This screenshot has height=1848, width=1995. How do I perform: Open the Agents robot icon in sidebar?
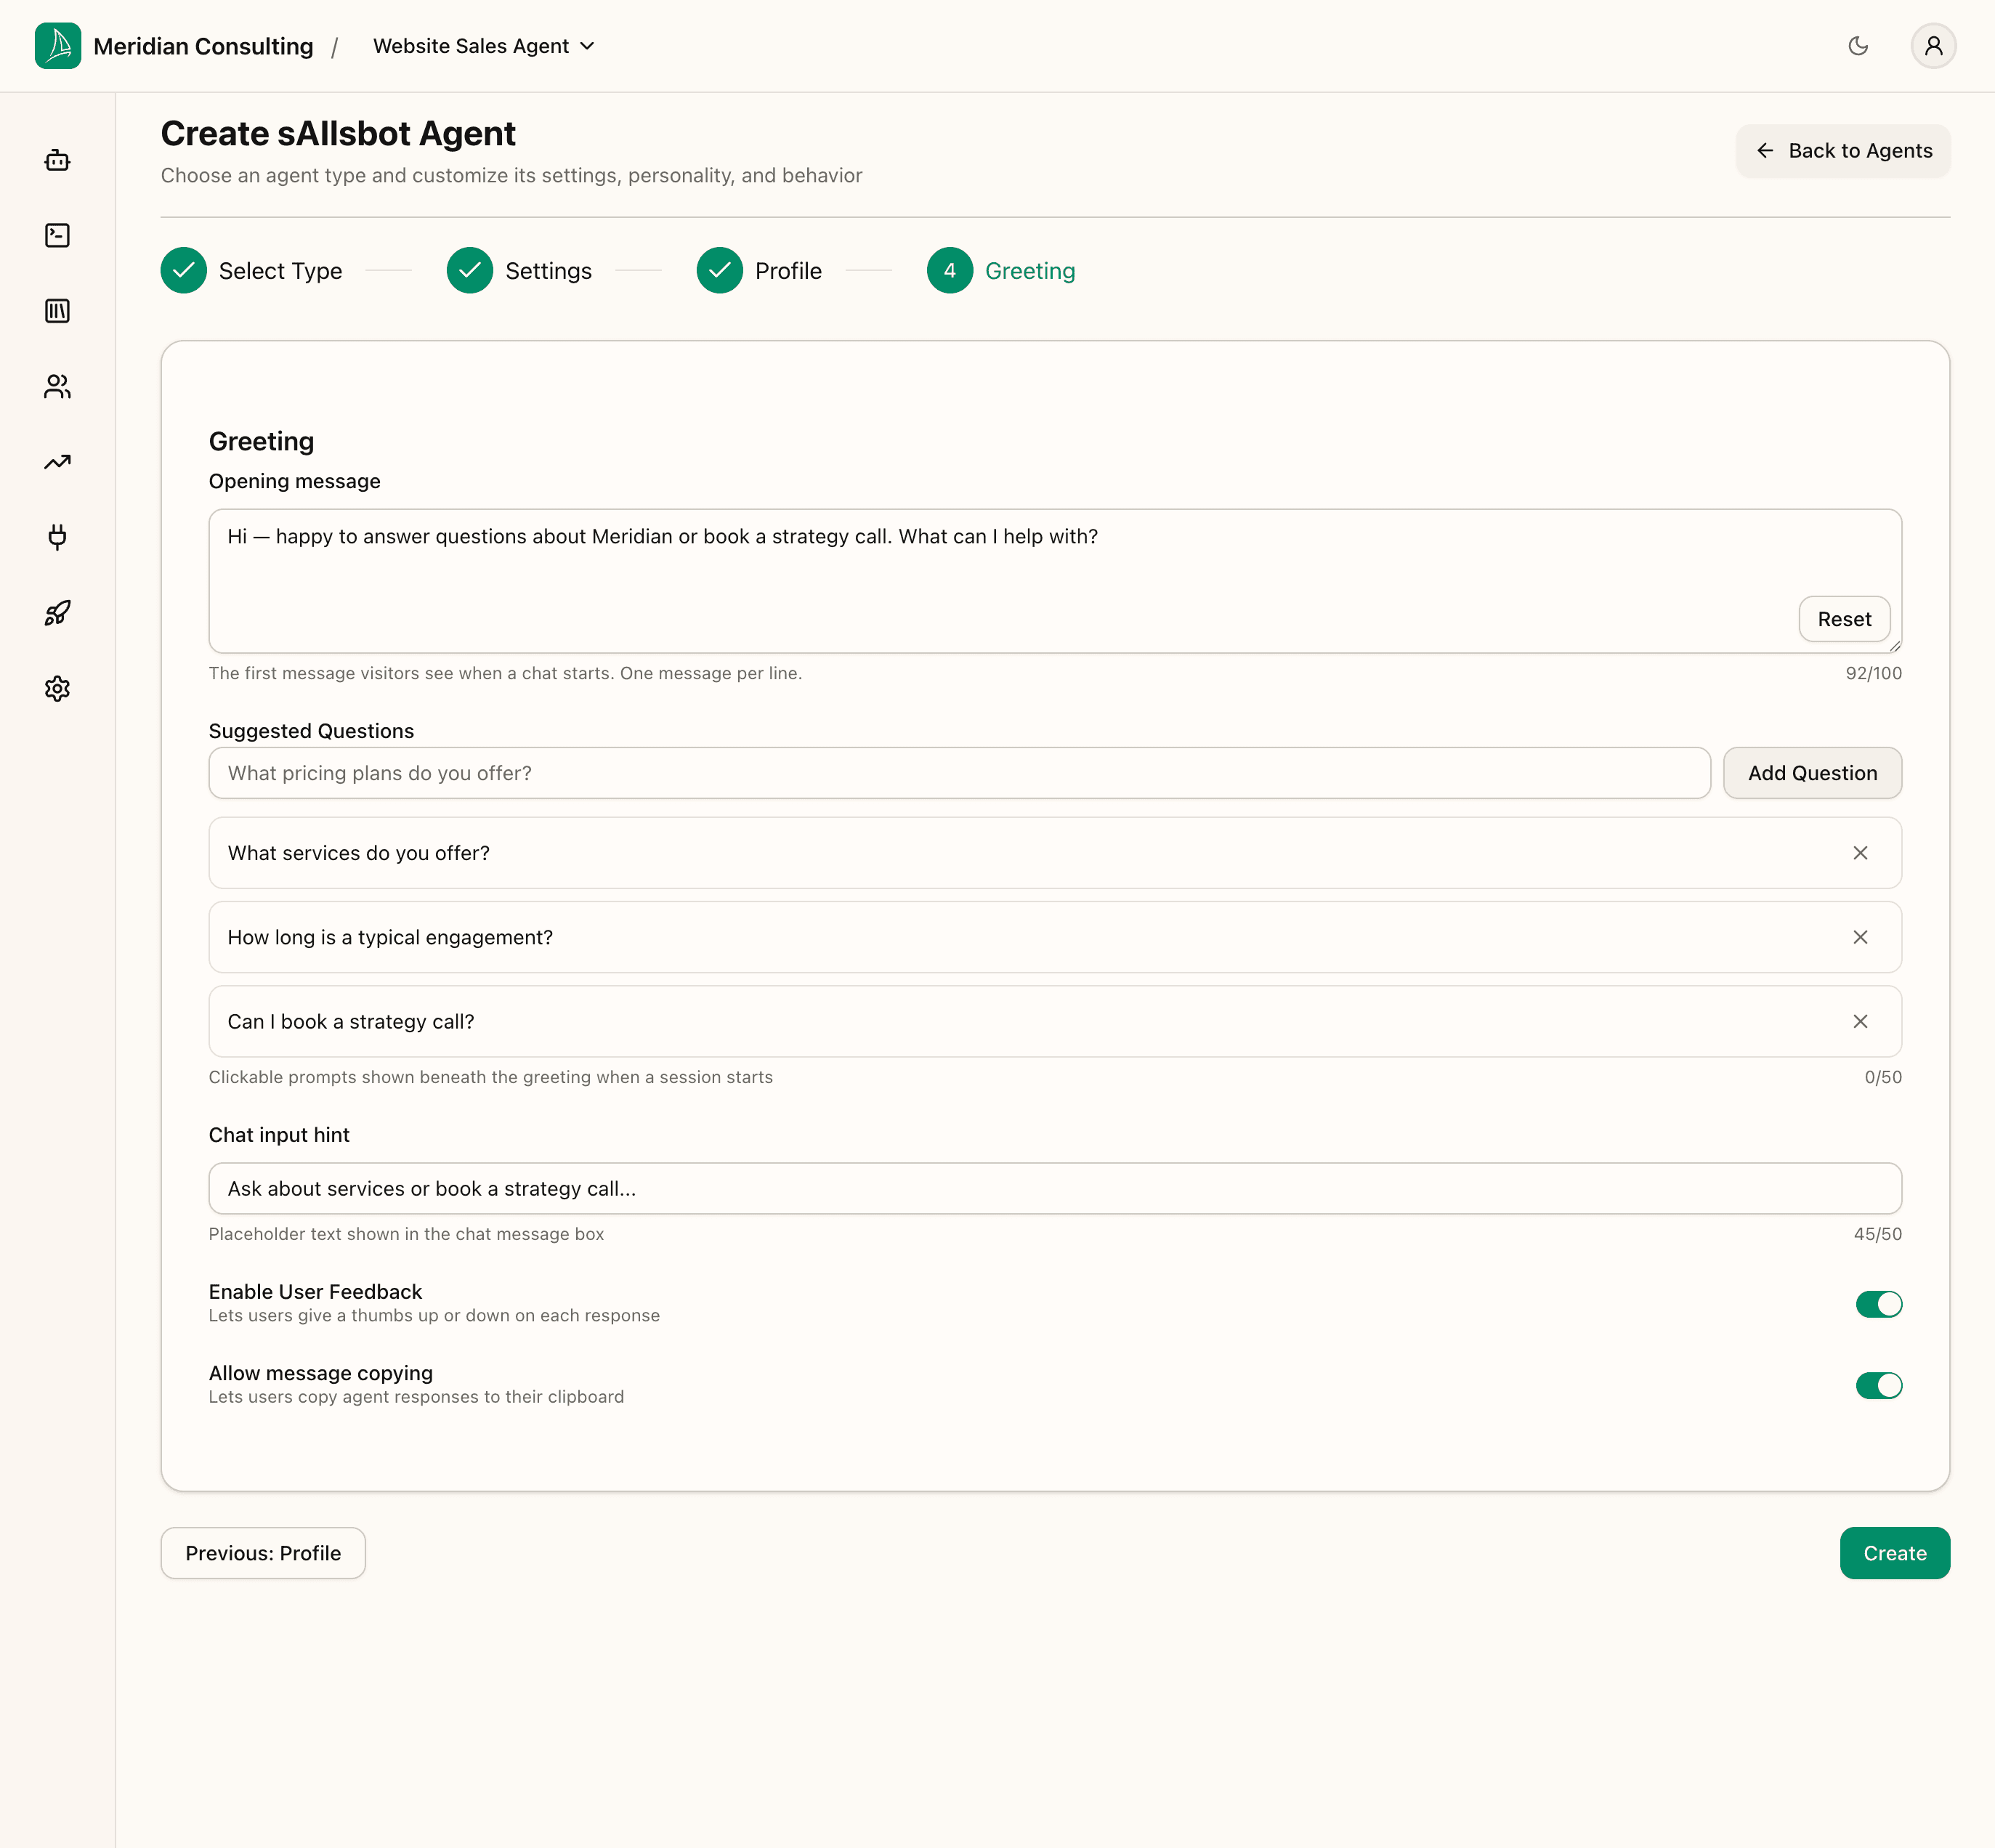click(x=58, y=160)
